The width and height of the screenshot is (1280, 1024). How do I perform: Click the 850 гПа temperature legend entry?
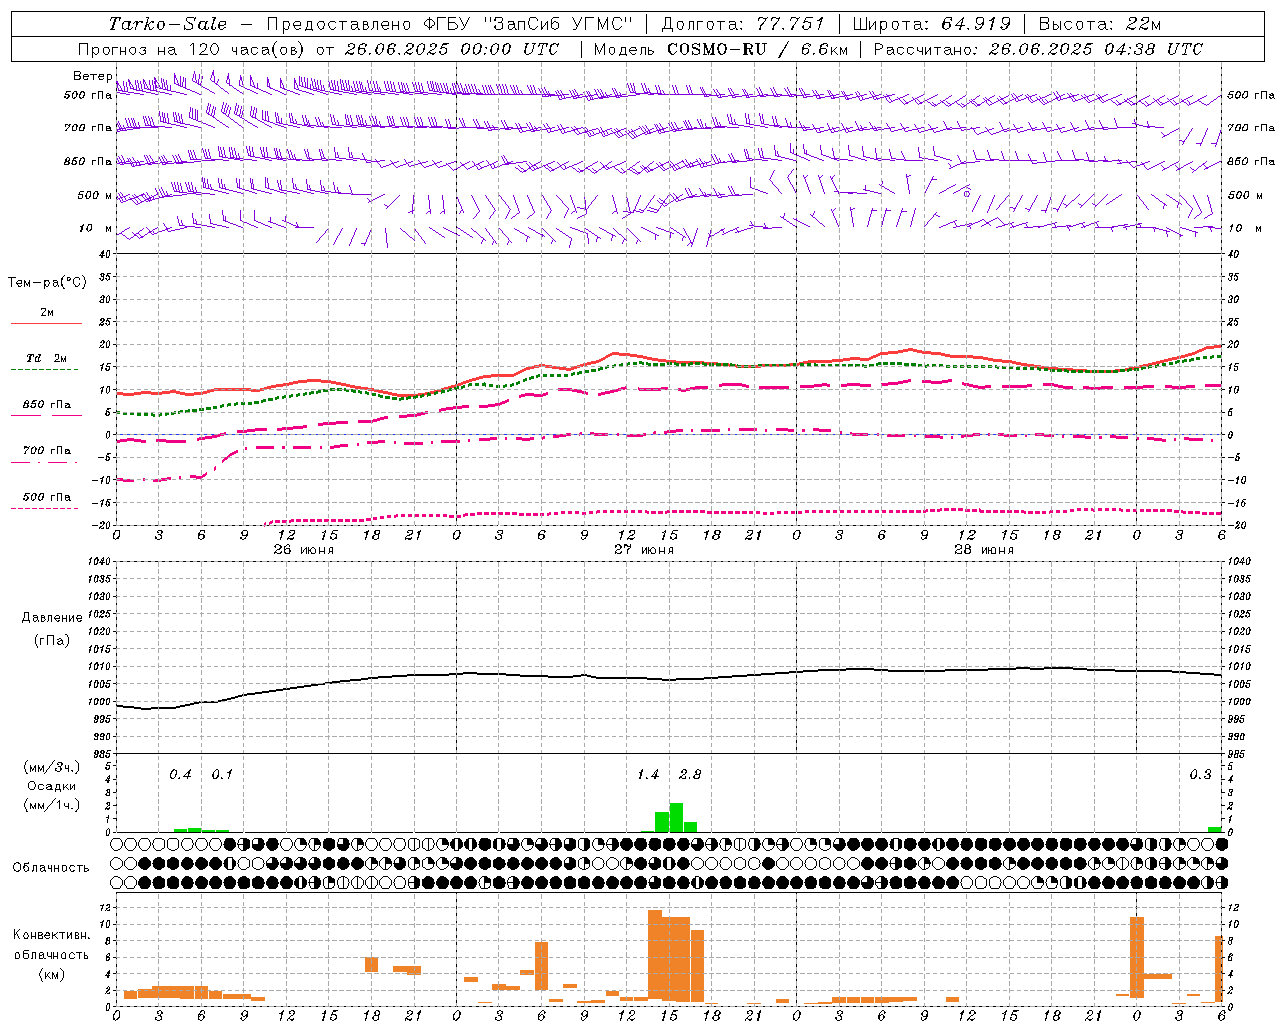[x=46, y=405]
